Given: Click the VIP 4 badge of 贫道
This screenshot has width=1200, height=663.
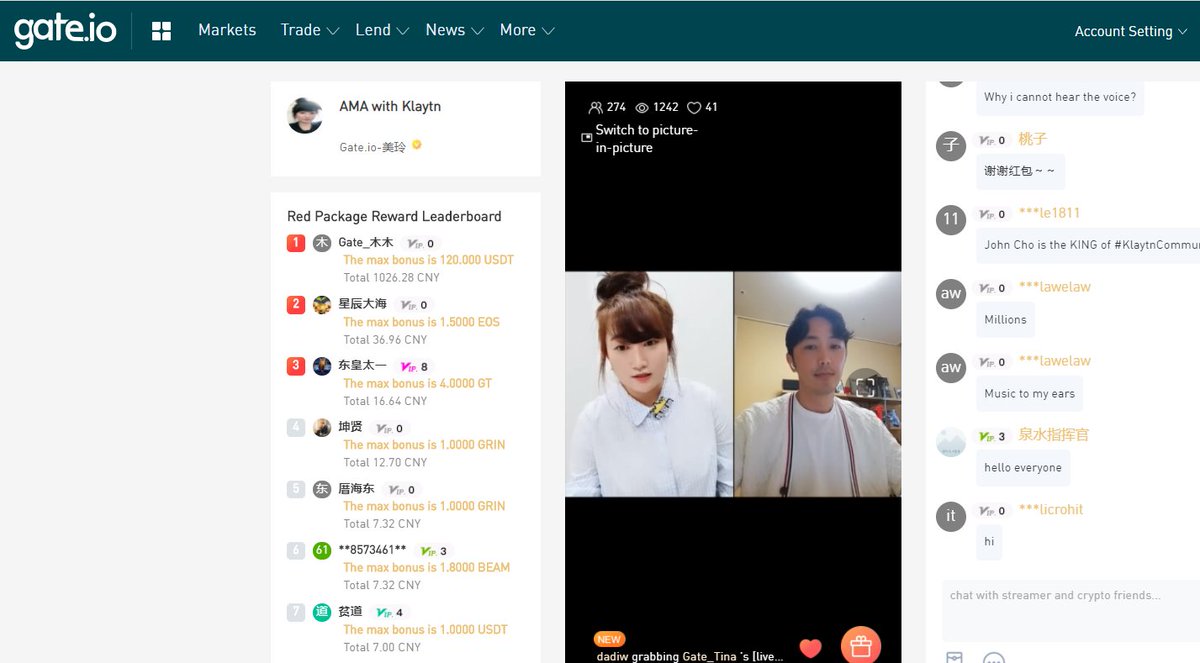Looking at the screenshot, I should click(x=388, y=612).
